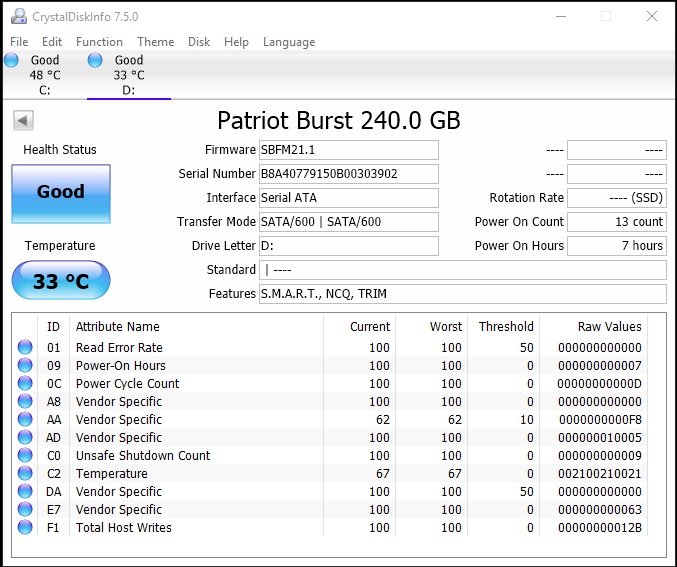Screen dimensions: 677x567
Task: Click the Power Cycle Count attribute name
Action: [x=127, y=383]
